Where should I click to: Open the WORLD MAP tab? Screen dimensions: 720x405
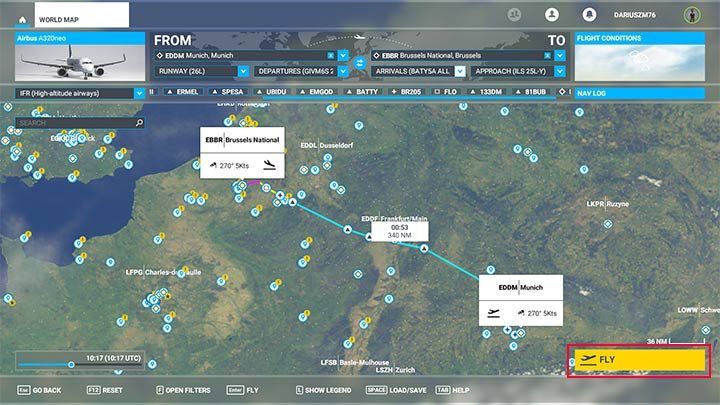[82, 15]
